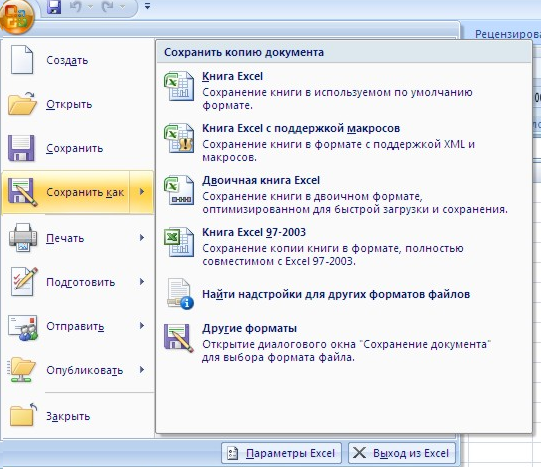Click the purple floppy icon for Сохранить
Viewport: 543px width, 469px height.
click(x=21, y=148)
